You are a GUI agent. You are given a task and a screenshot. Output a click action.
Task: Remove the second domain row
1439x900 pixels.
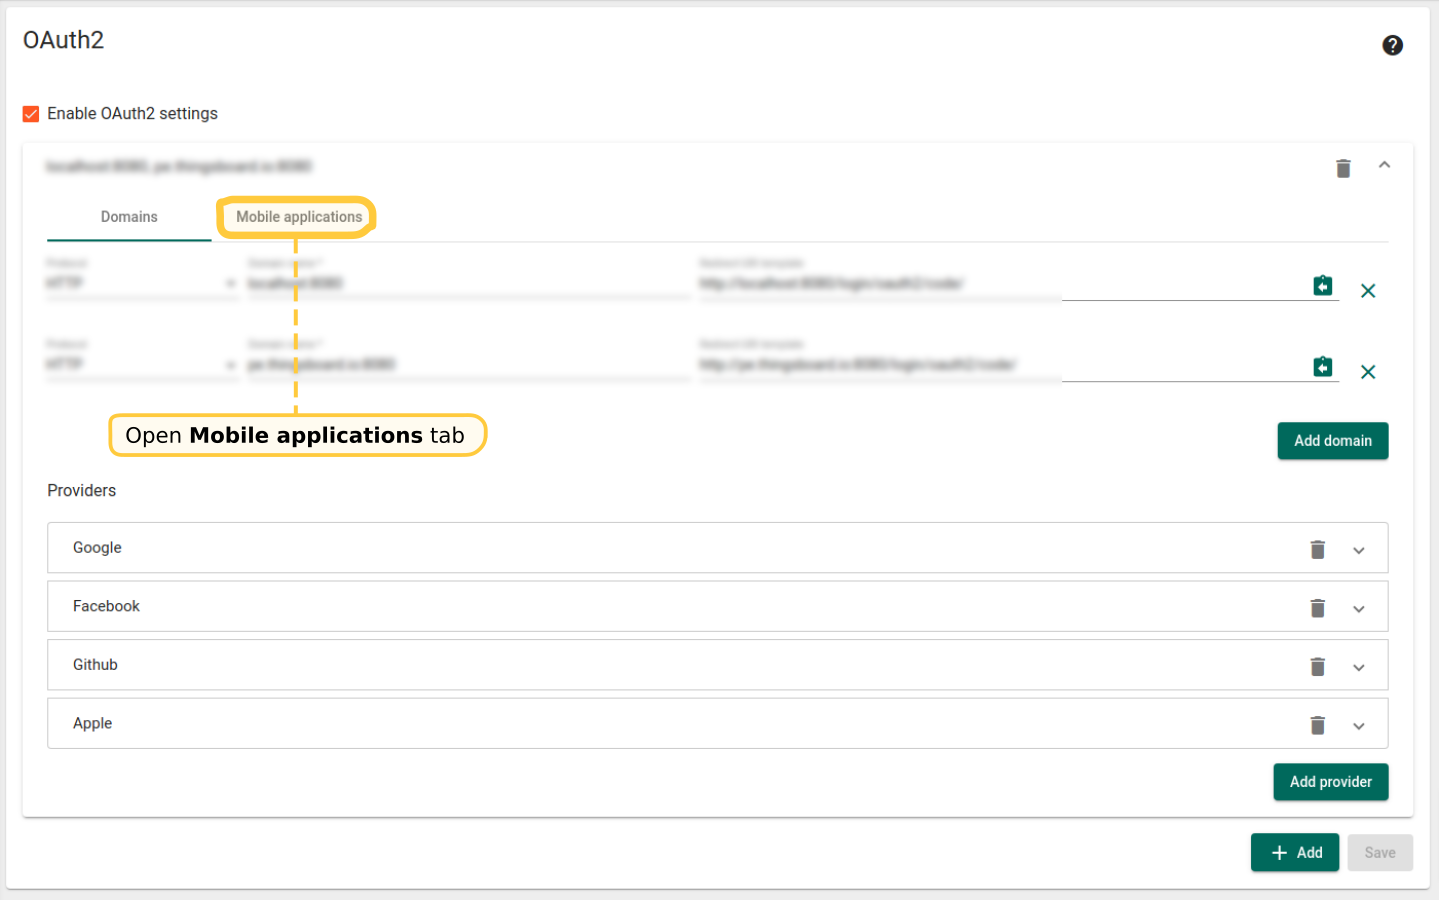[1368, 372]
